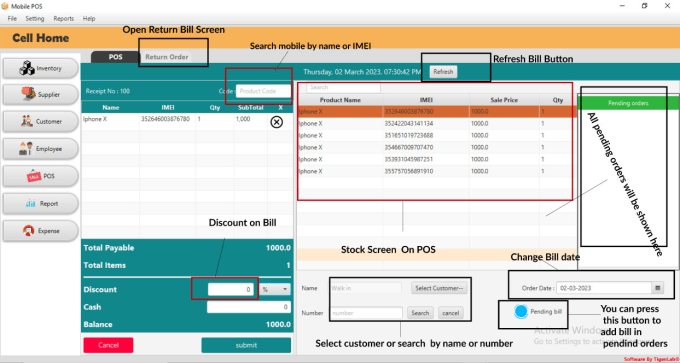680x363 pixels.
Task: Click the bill table SubTotal header
Action: pos(251,108)
